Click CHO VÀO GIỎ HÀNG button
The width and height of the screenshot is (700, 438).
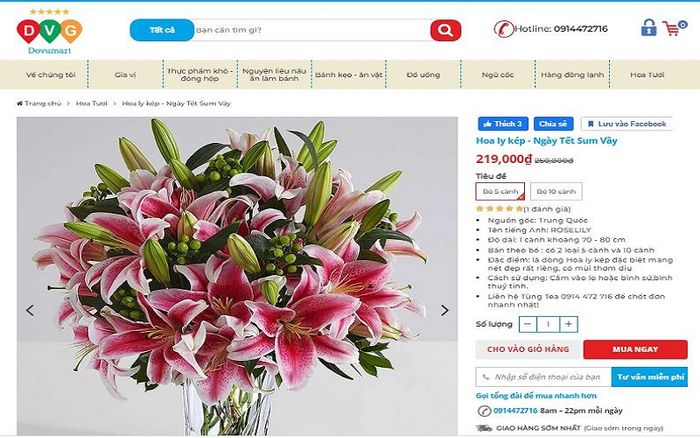tap(528, 349)
